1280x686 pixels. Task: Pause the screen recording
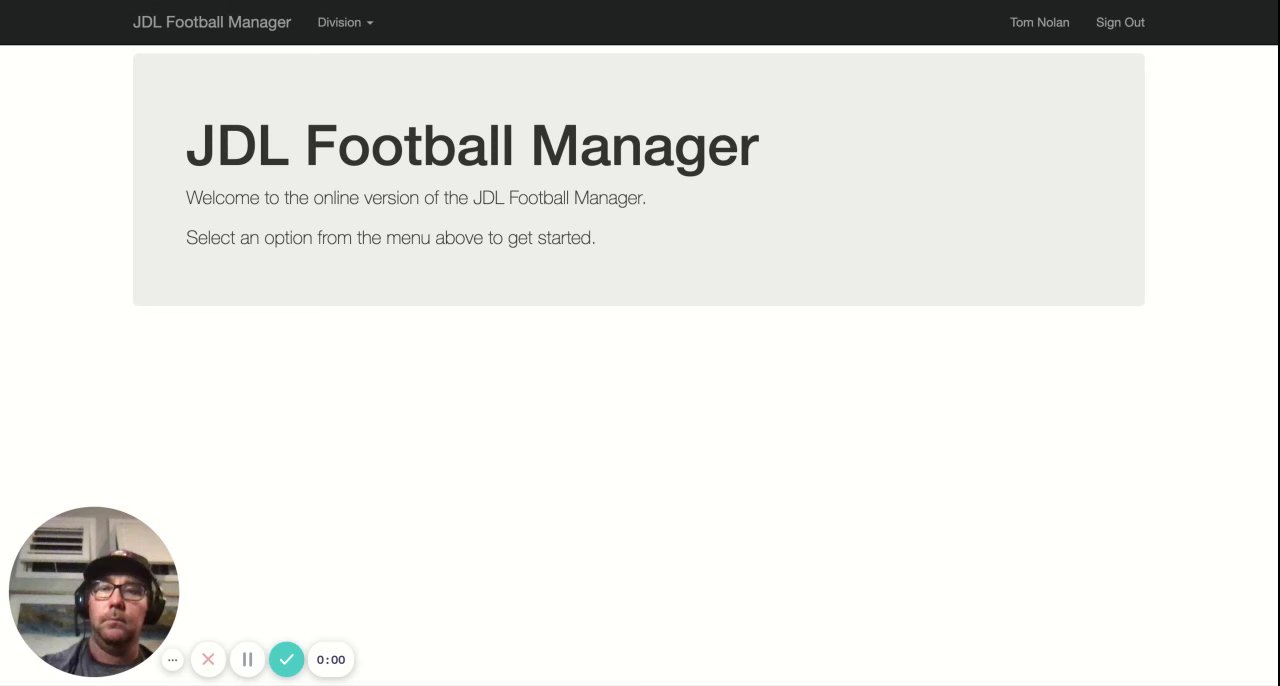pos(247,660)
